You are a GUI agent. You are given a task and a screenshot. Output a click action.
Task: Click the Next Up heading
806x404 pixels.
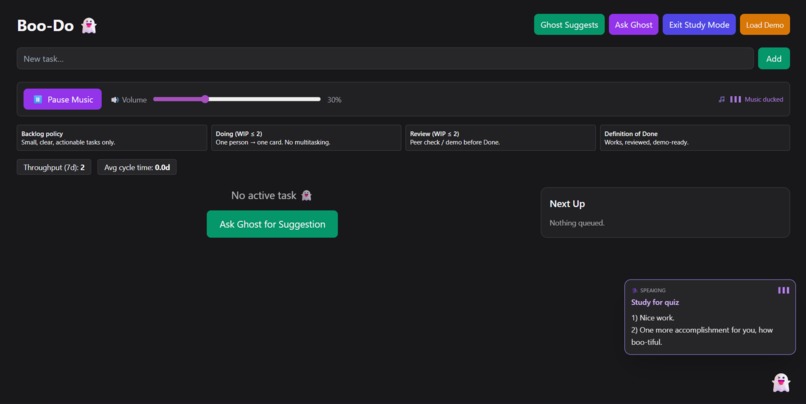(567, 204)
